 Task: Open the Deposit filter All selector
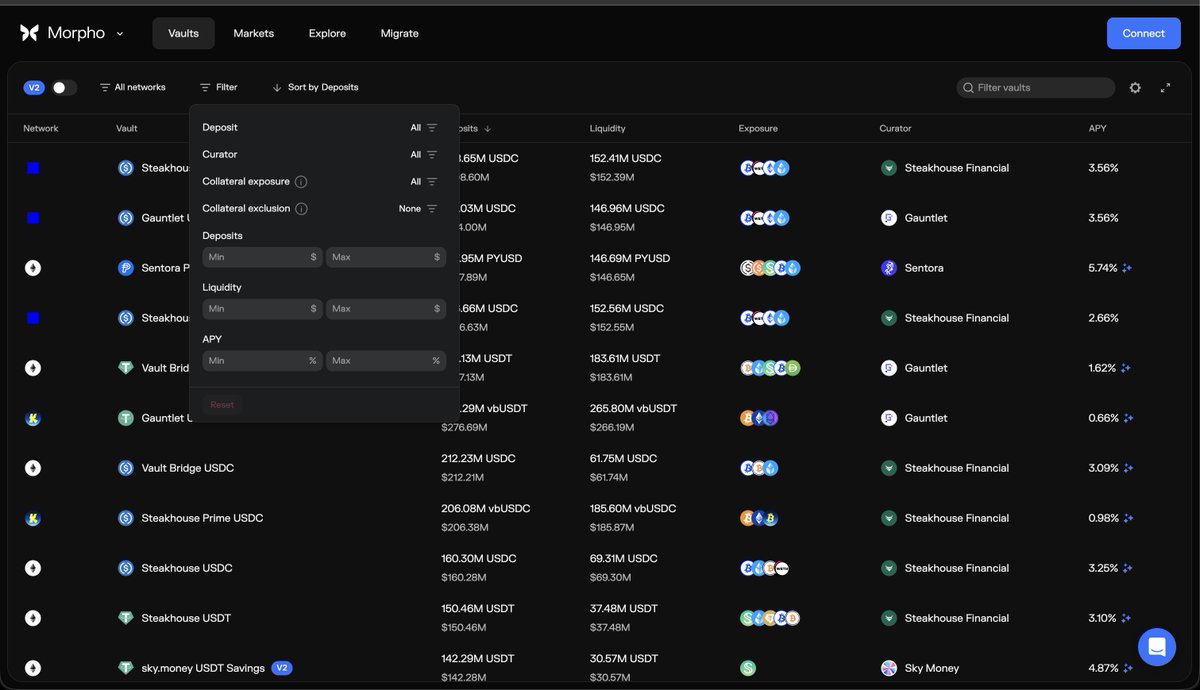[424, 128]
